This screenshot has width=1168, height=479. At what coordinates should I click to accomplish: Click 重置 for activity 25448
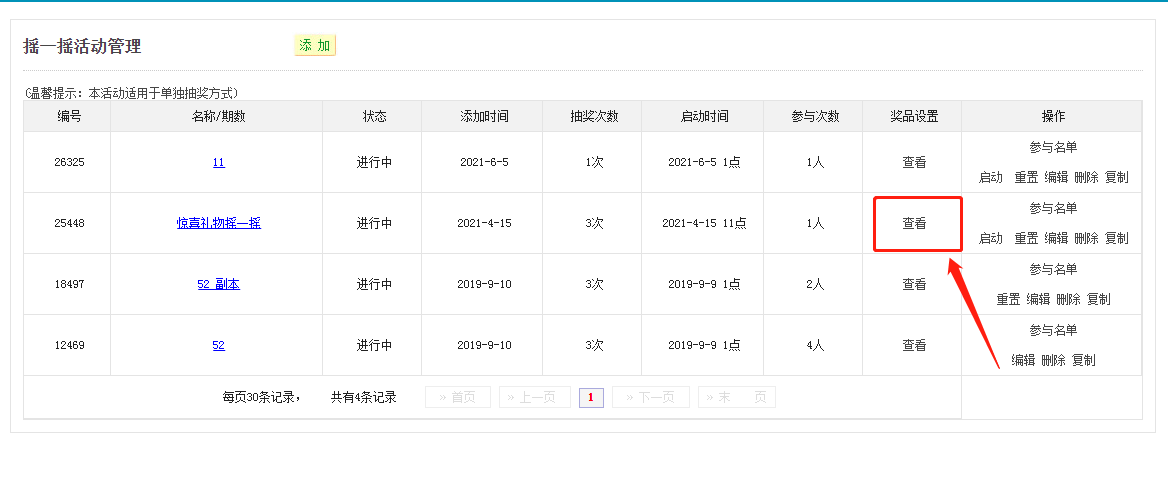[1026, 239]
